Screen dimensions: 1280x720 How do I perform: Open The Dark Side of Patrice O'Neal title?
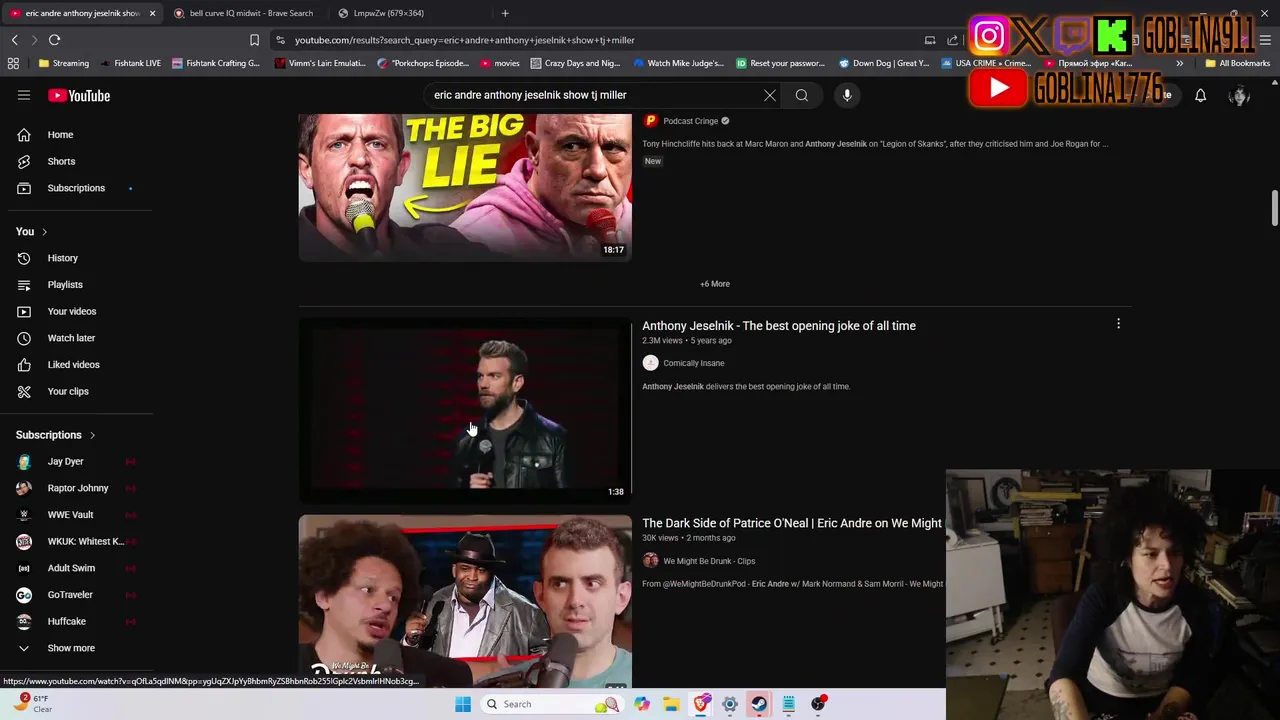tap(792, 523)
